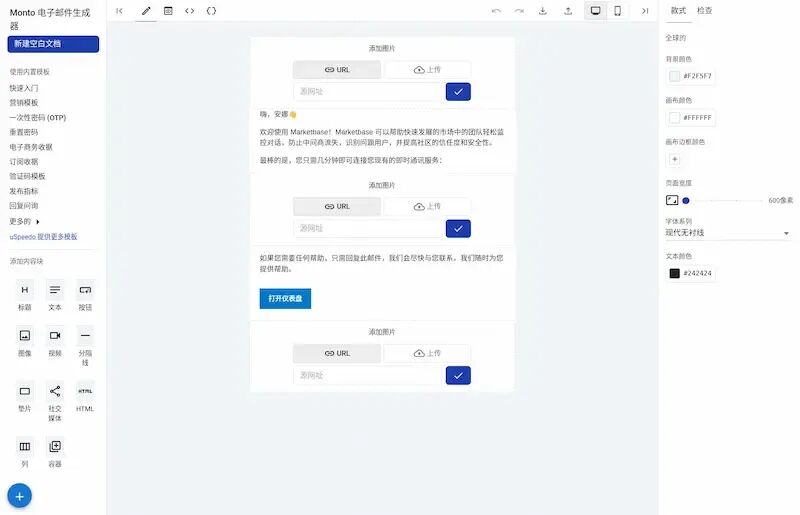Download the email document
Image resolution: width=800 pixels, height=515 pixels.
pos(543,11)
